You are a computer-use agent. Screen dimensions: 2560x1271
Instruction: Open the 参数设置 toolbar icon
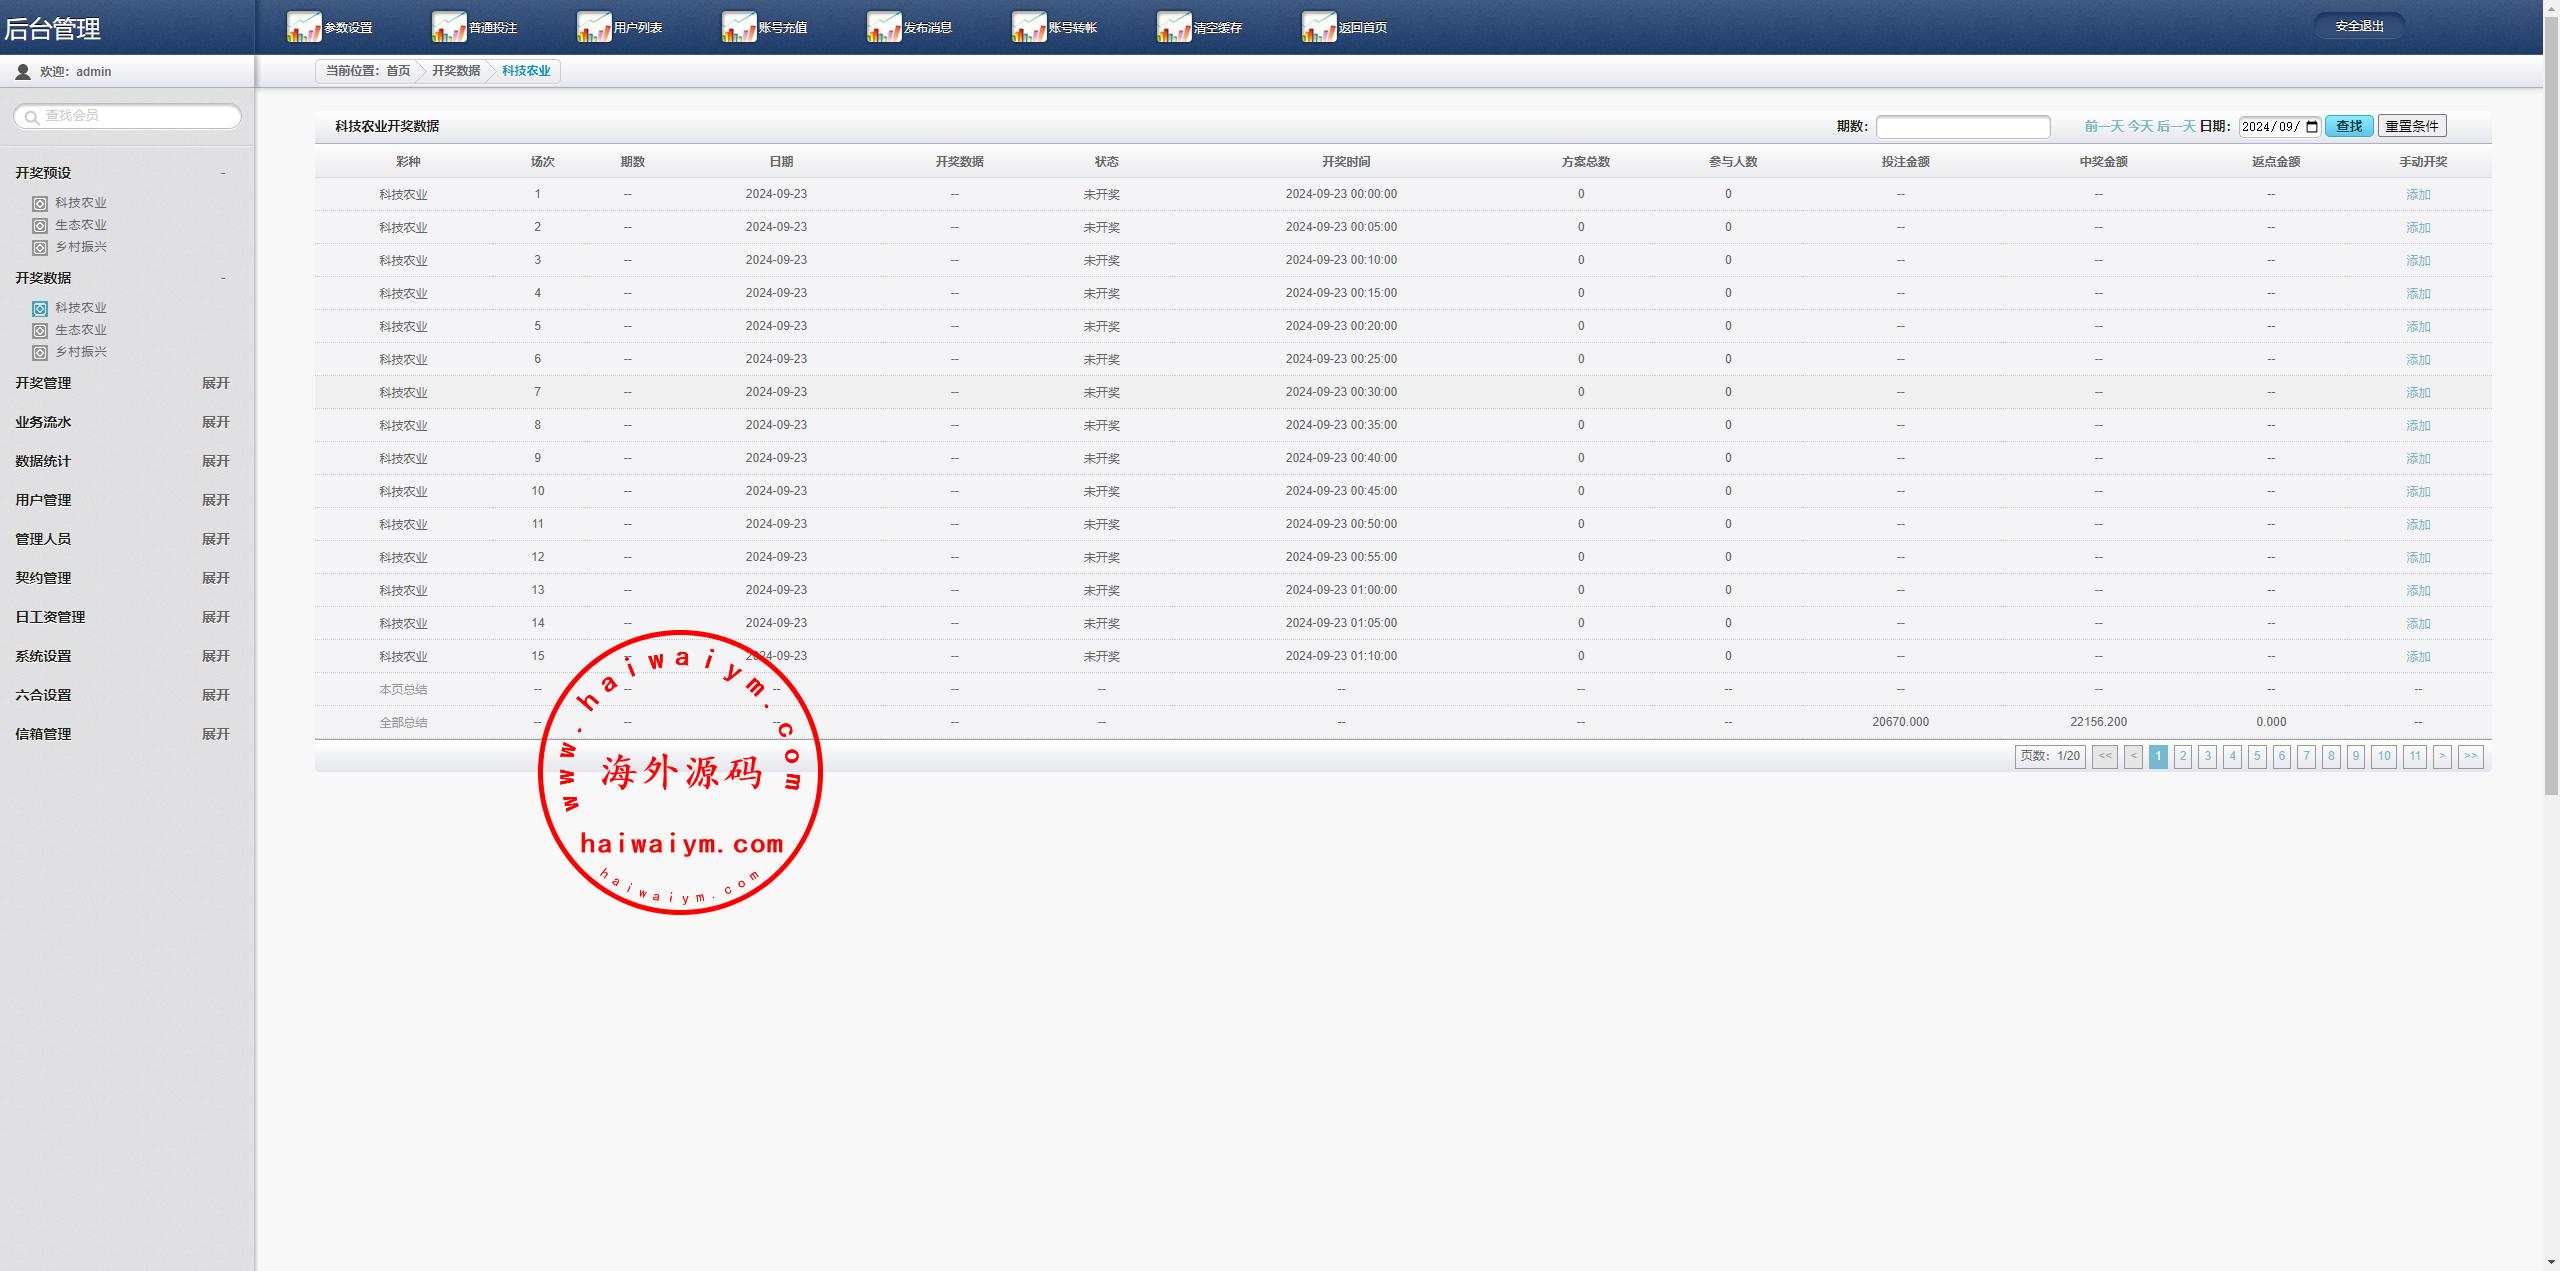(304, 27)
